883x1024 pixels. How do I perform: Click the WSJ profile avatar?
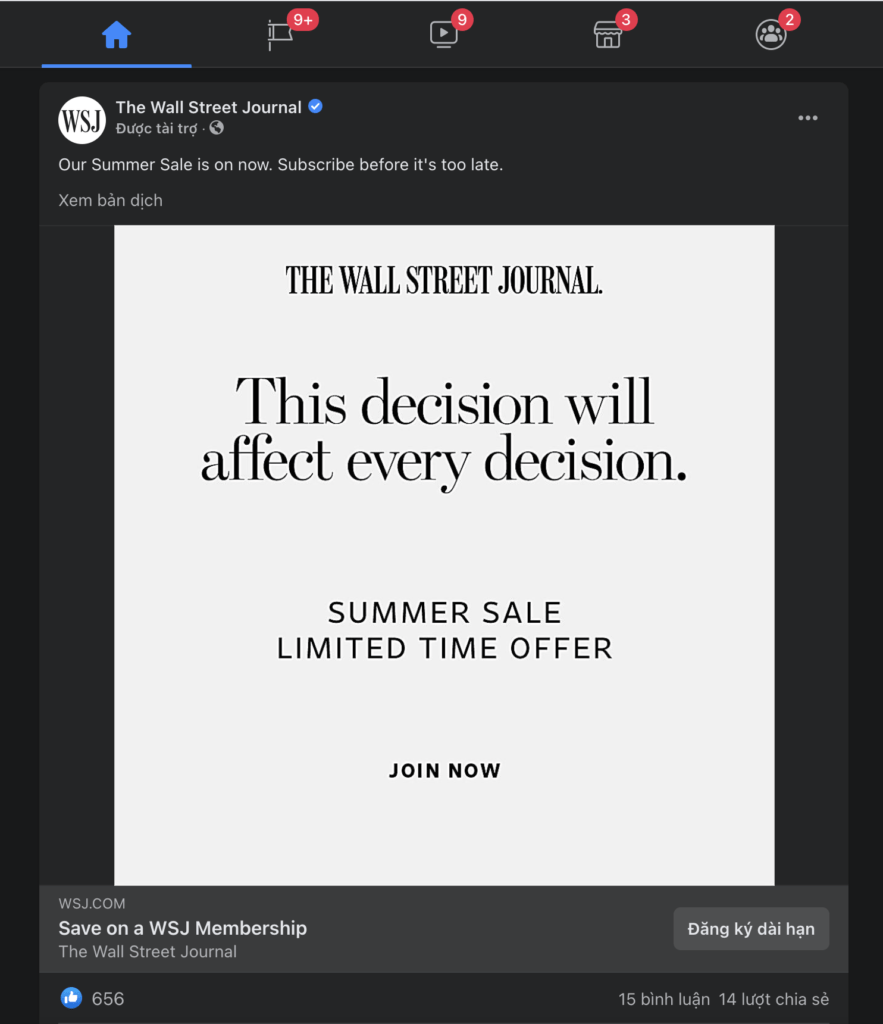tap(82, 120)
